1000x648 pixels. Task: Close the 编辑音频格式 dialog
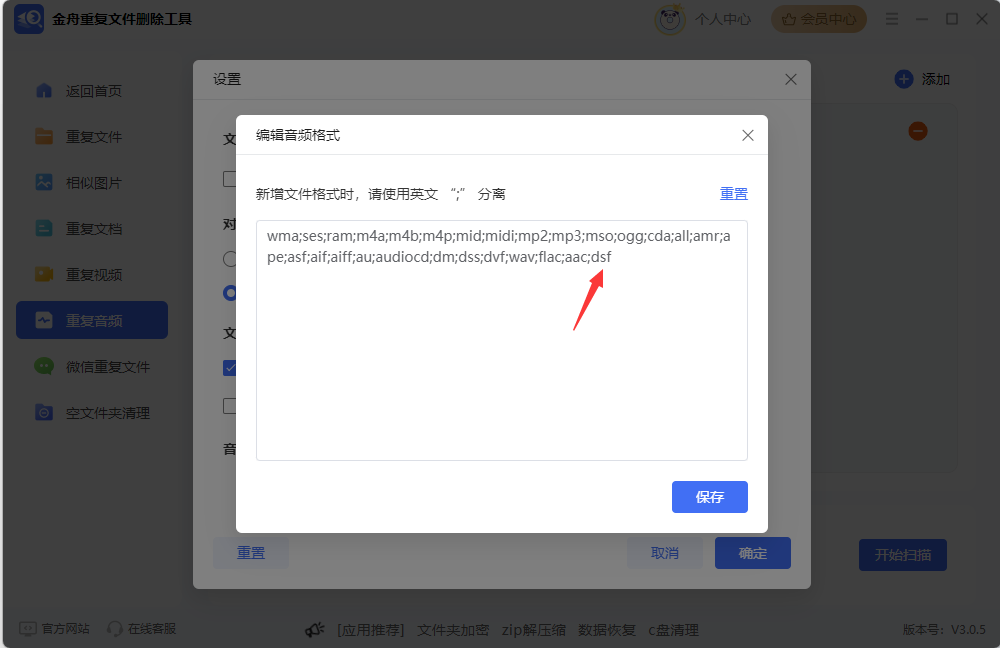tap(747, 135)
